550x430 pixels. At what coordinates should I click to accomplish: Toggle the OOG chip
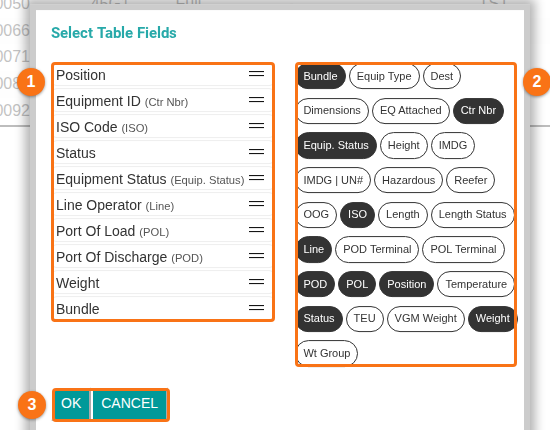pyautogui.click(x=316, y=214)
